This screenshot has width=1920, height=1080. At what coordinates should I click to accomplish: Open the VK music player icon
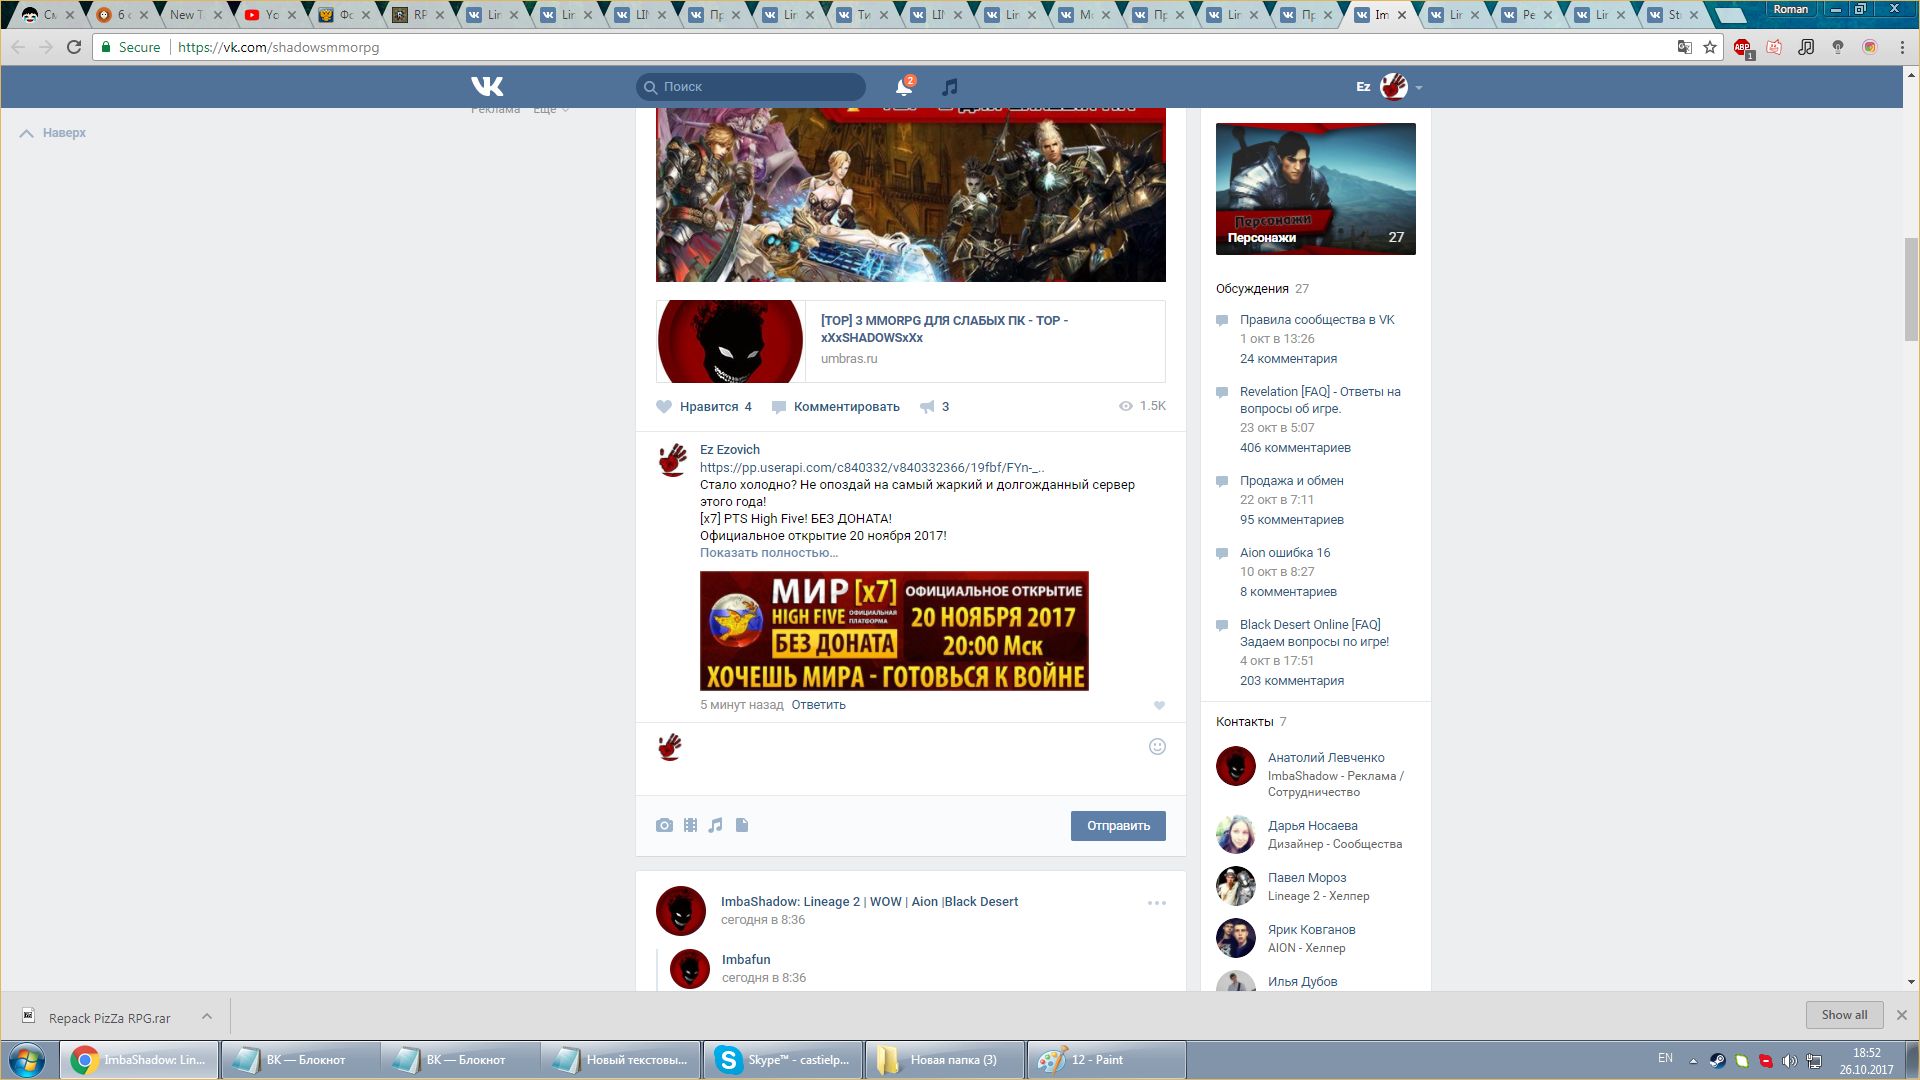tap(950, 87)
